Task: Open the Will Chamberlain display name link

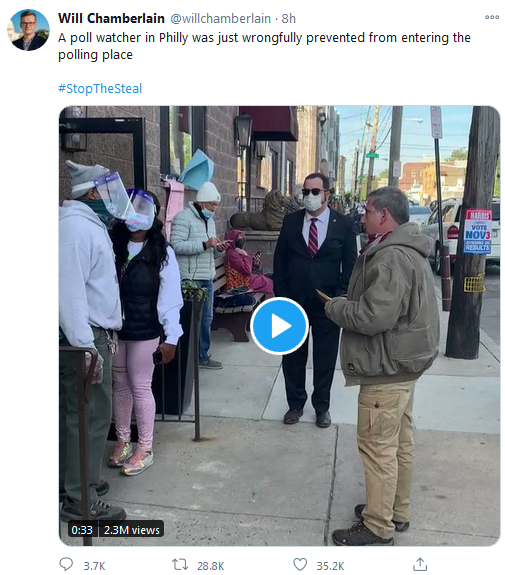Action: point(111,18)
